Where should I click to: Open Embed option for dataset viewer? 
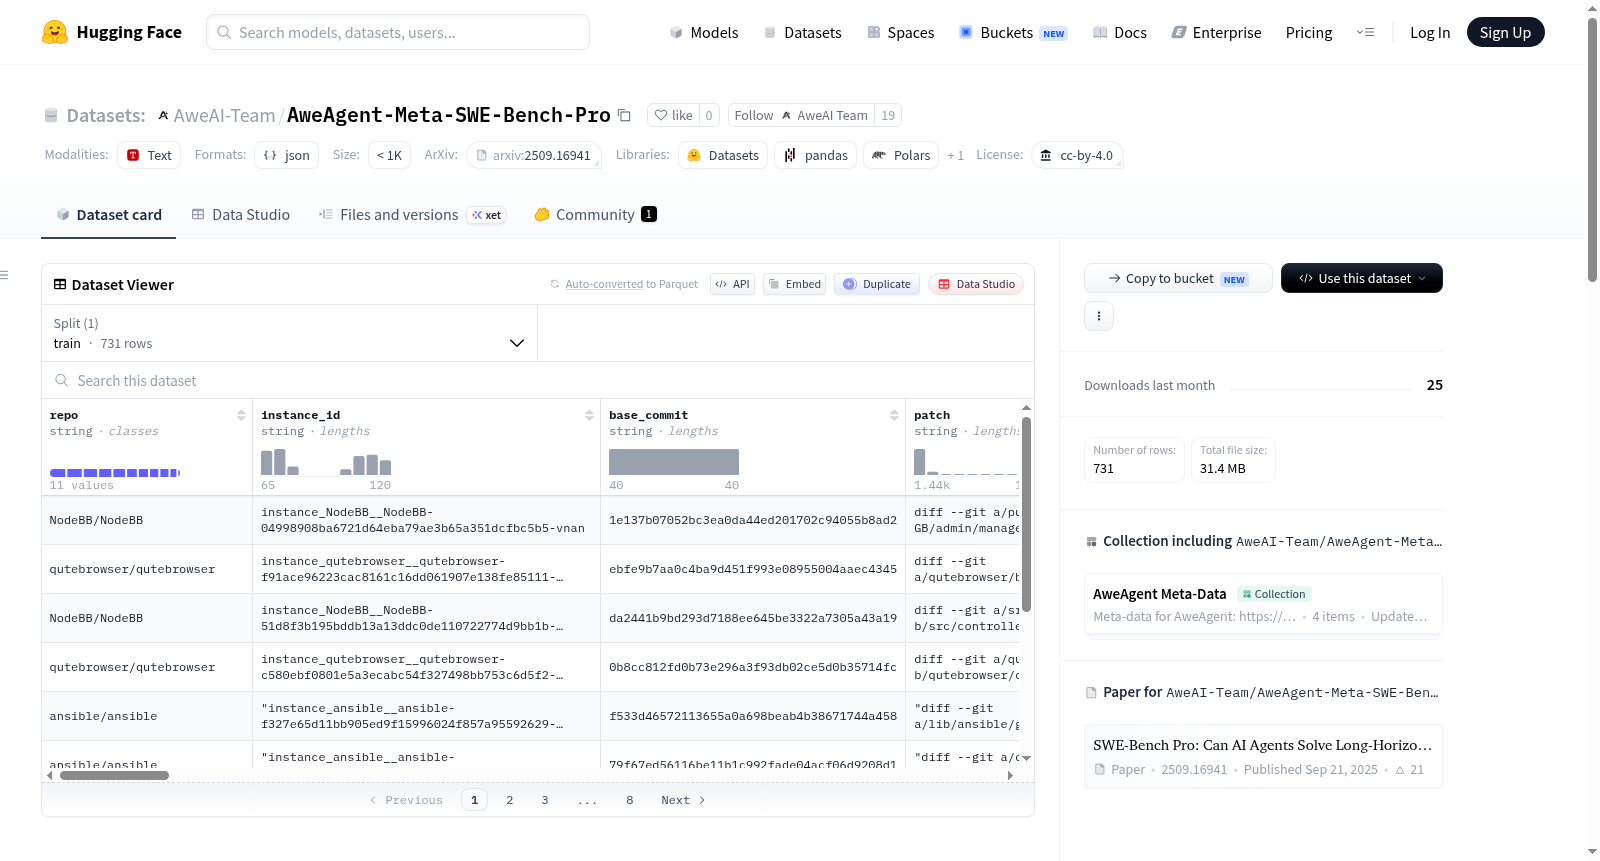[x=794, y=284]
